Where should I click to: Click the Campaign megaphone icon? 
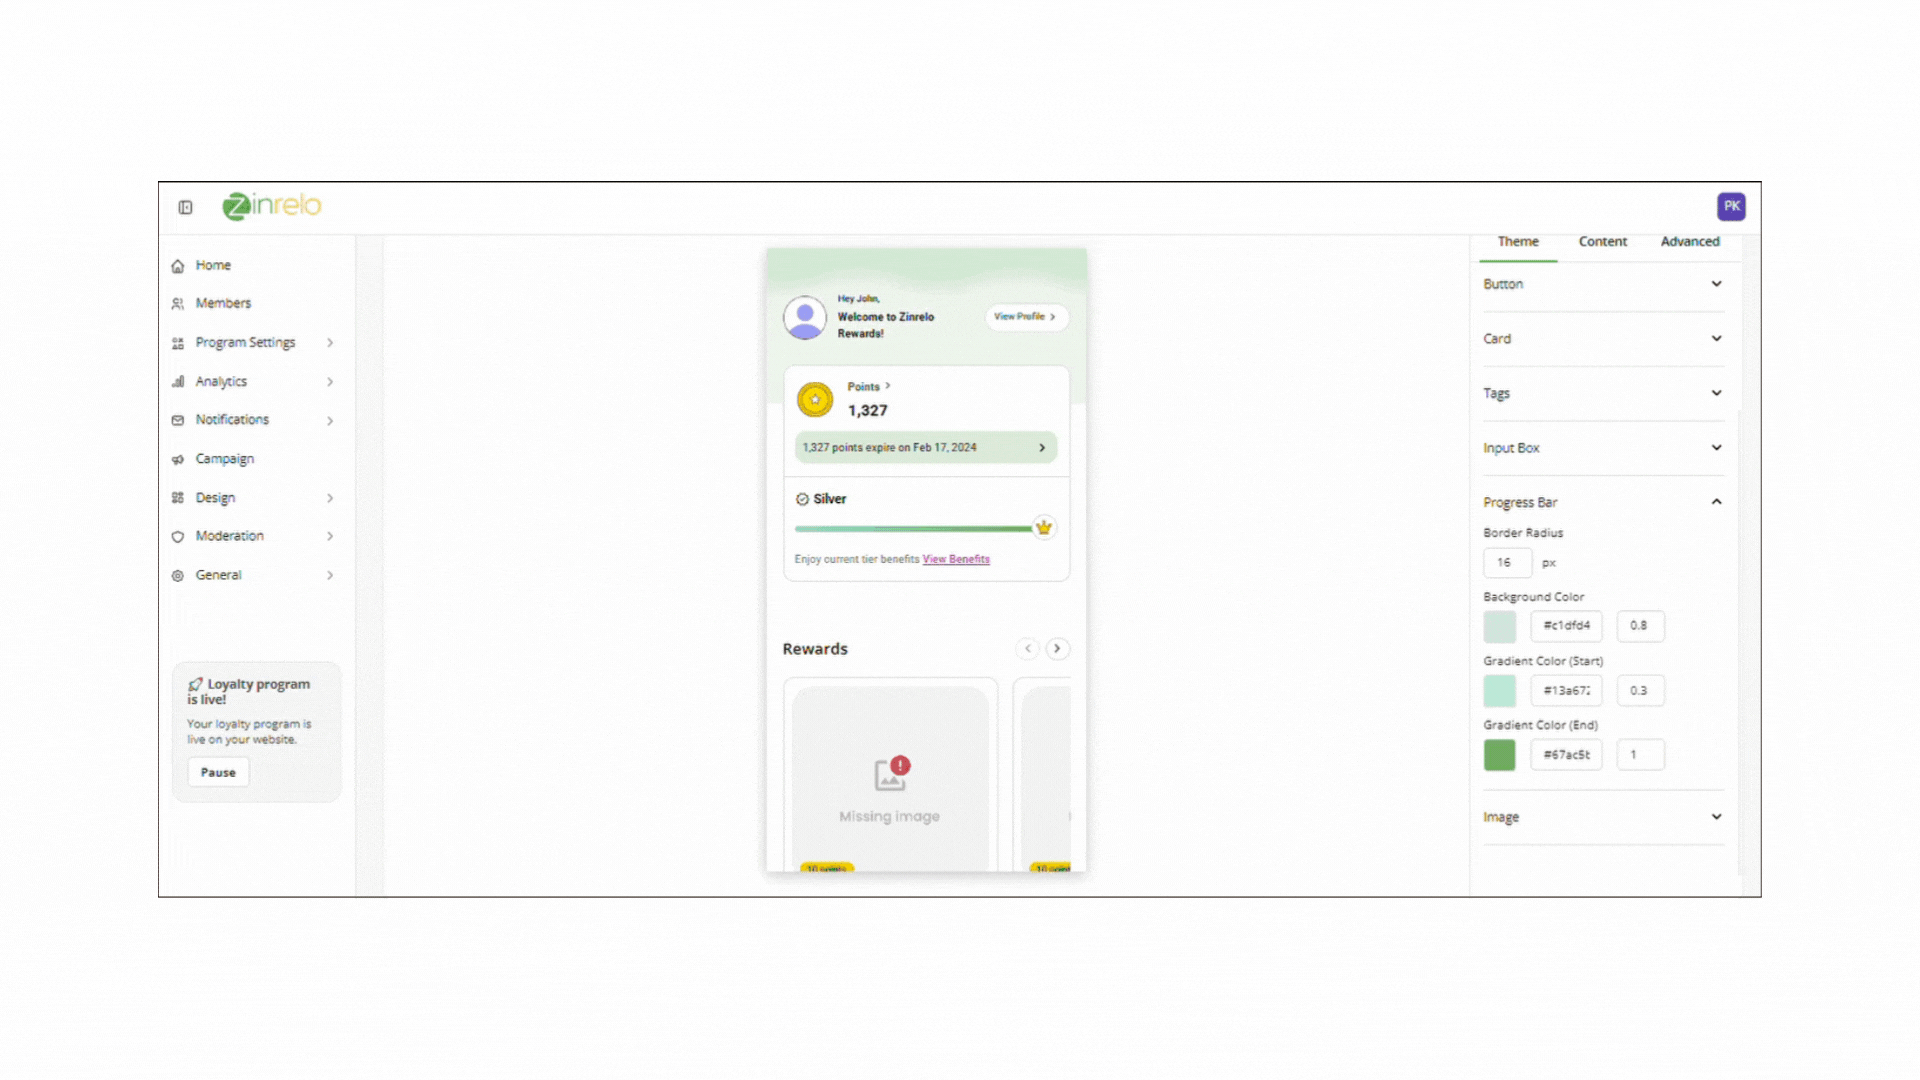(178, 460)
